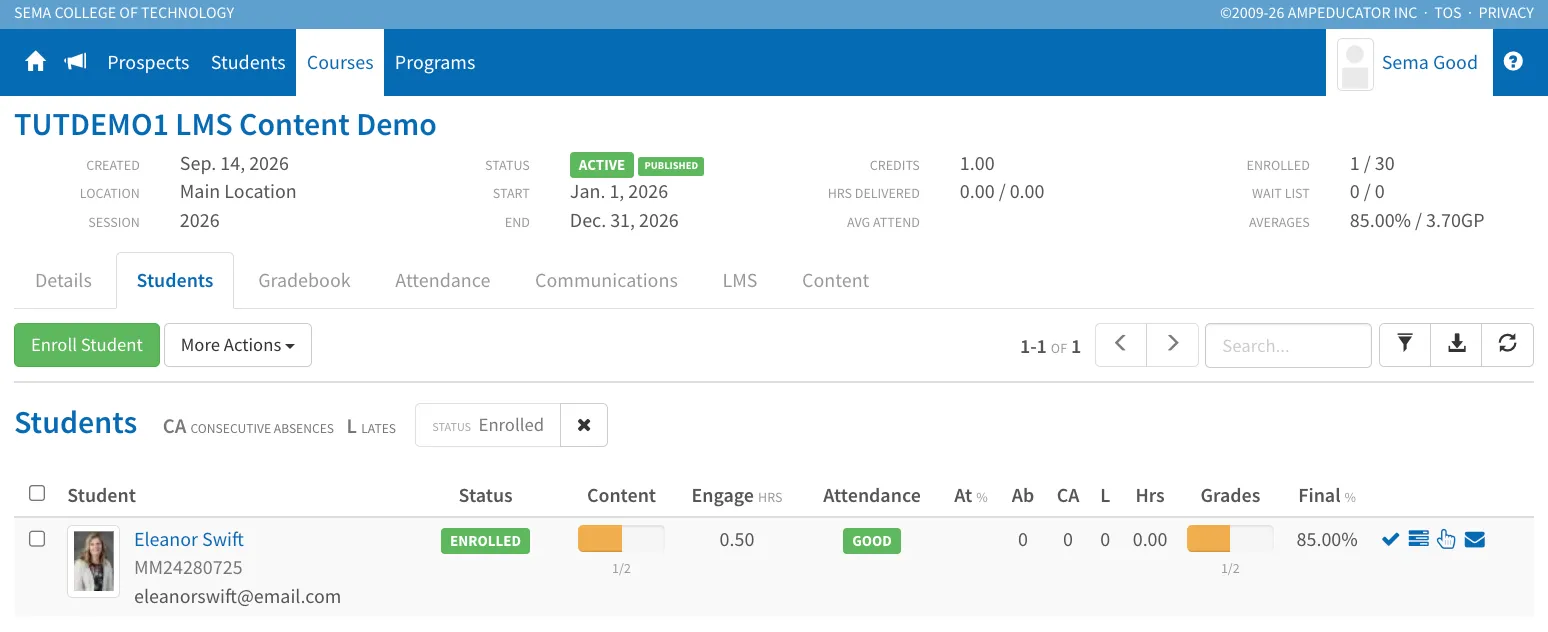Open Eleanor Swift's profile link
The width and height of the screenshot is (1548, 632).
[x=189, y=539]
